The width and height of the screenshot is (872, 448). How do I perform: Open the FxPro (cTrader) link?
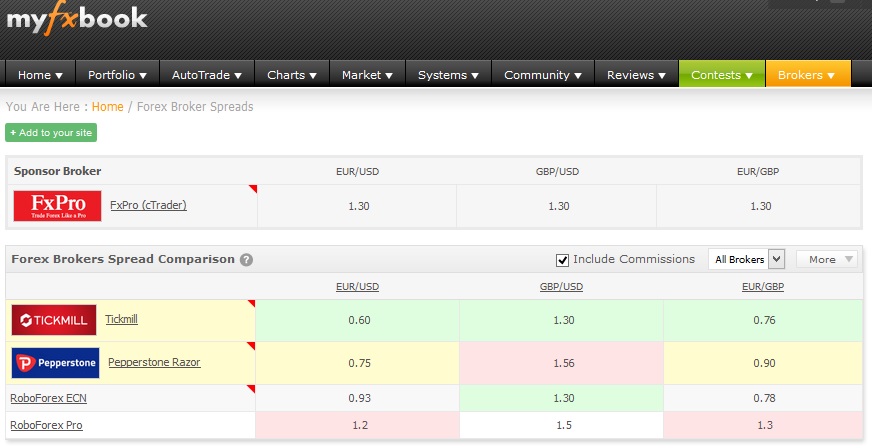pos(148,205)
